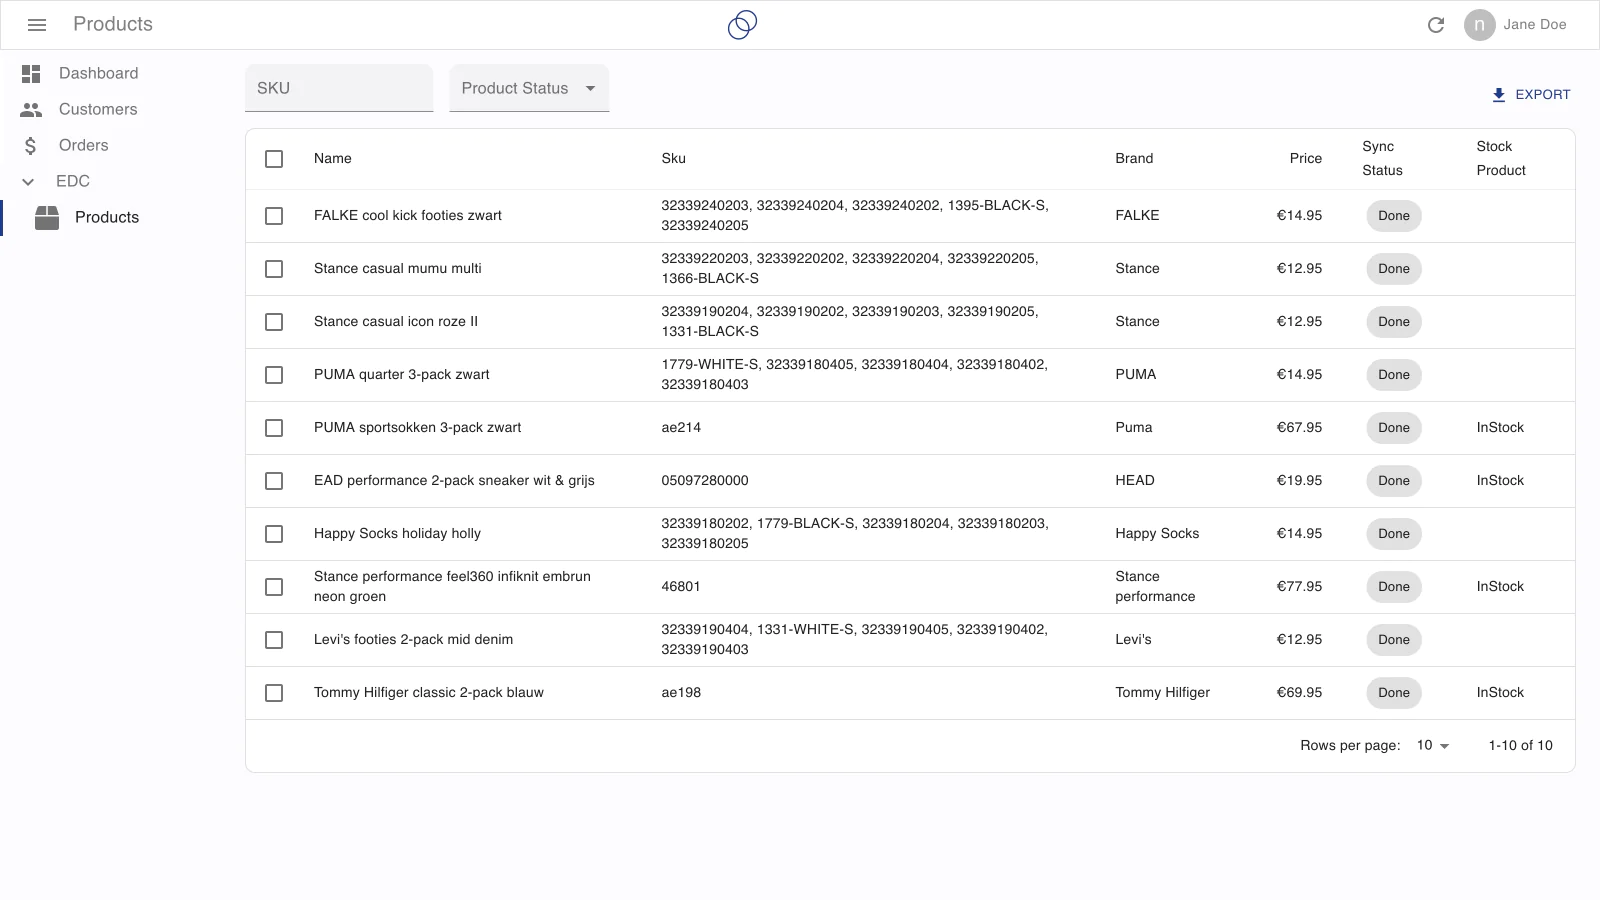
Task: Collapse the EDC sidebar section
Action: coord(29,182)
